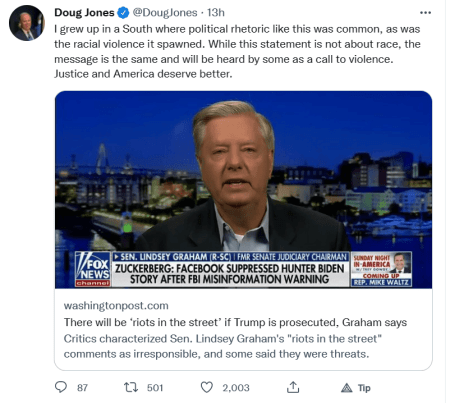Open the three-dot more options menu

tap(425, 13)
